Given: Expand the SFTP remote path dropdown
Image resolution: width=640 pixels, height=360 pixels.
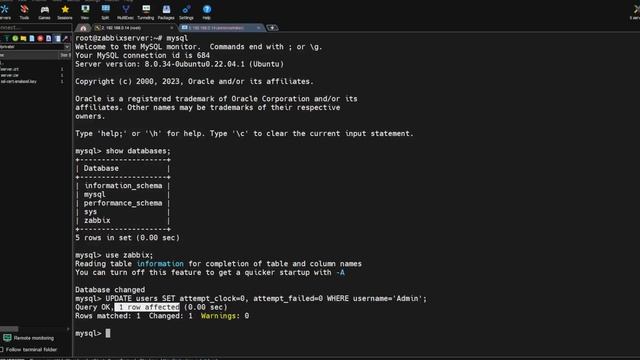Looking at the screenshot, I should [67, 47].
